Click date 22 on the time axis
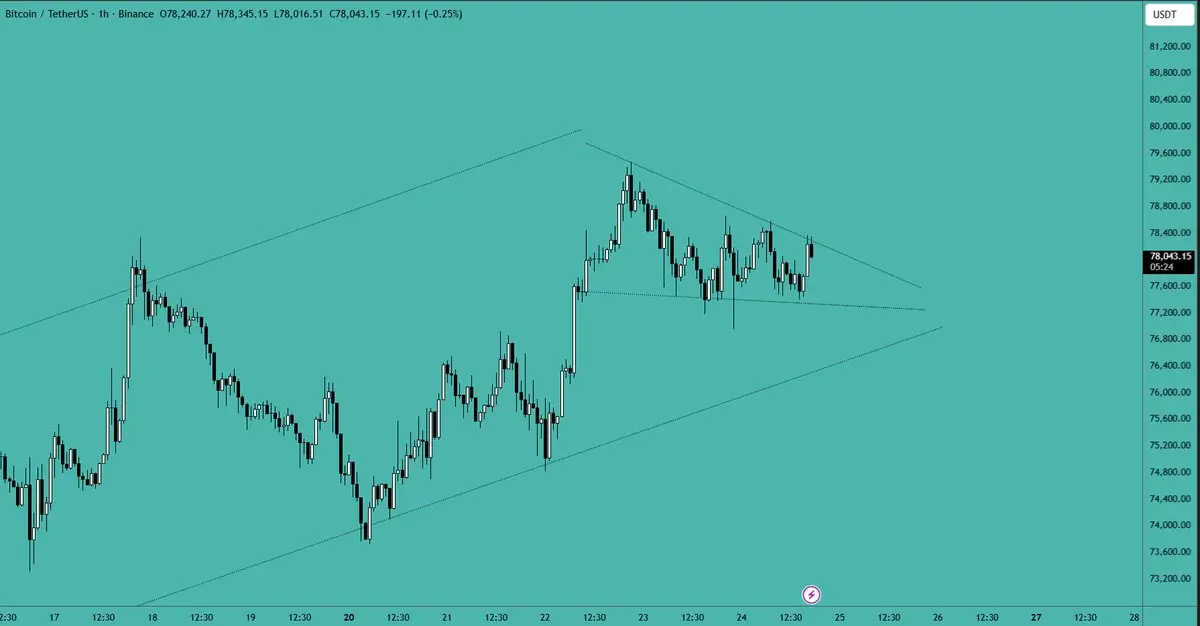The image size is (1200, 626). pyautogui.click(x=545, y=617)
